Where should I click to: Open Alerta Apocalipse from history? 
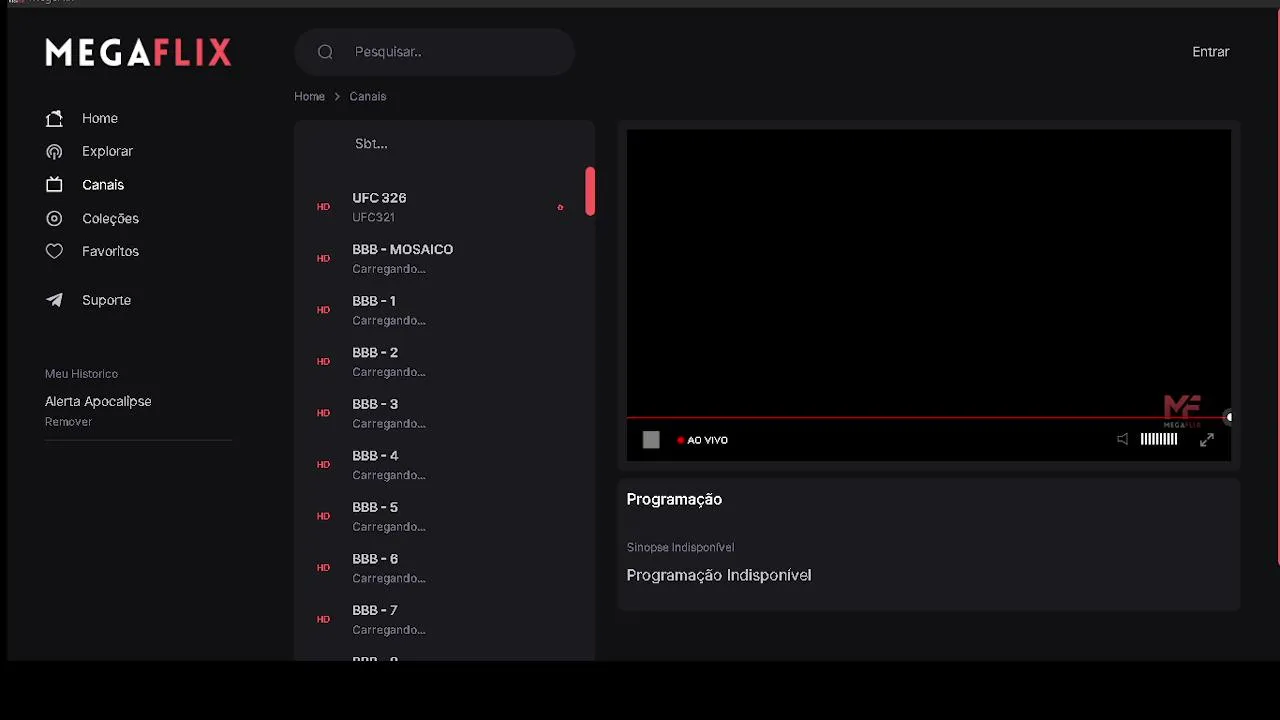pyautogui.click(x=98, y=401)
